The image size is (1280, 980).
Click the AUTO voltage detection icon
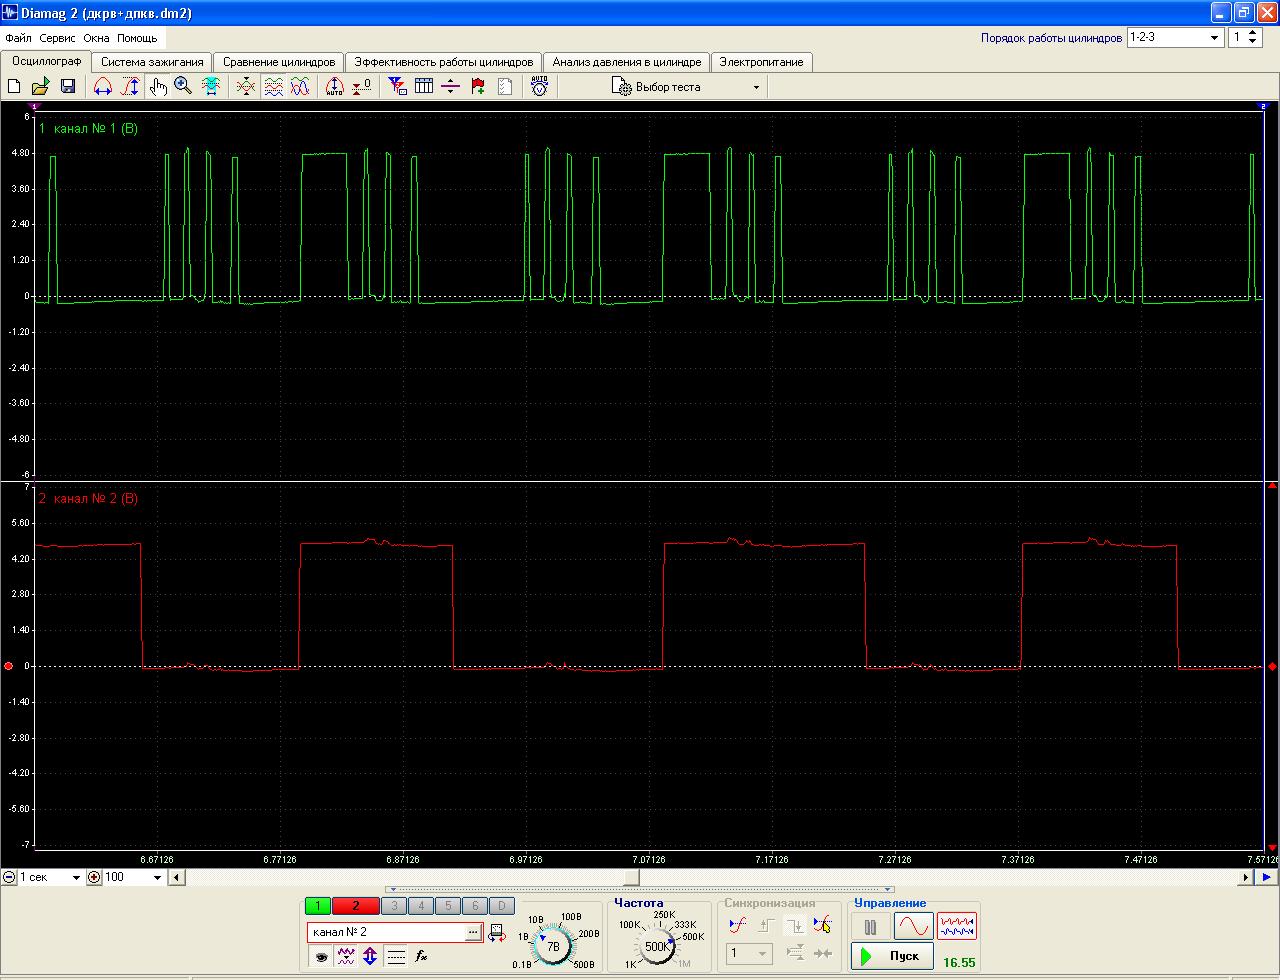539,87
